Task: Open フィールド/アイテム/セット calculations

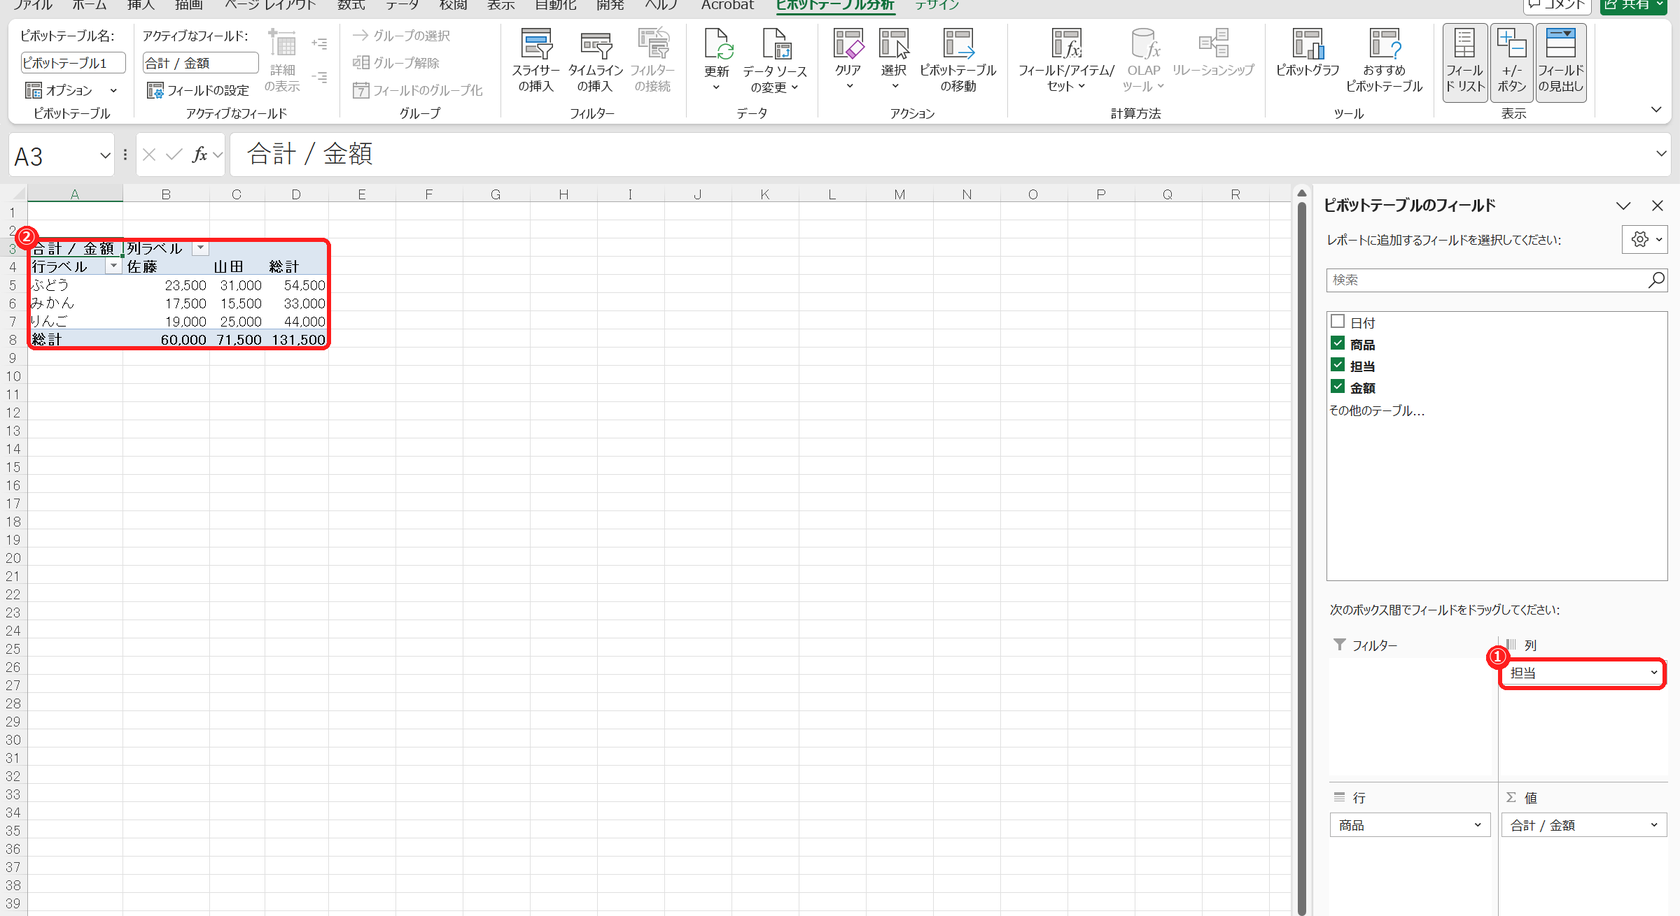Action: tap(1066, 62)
